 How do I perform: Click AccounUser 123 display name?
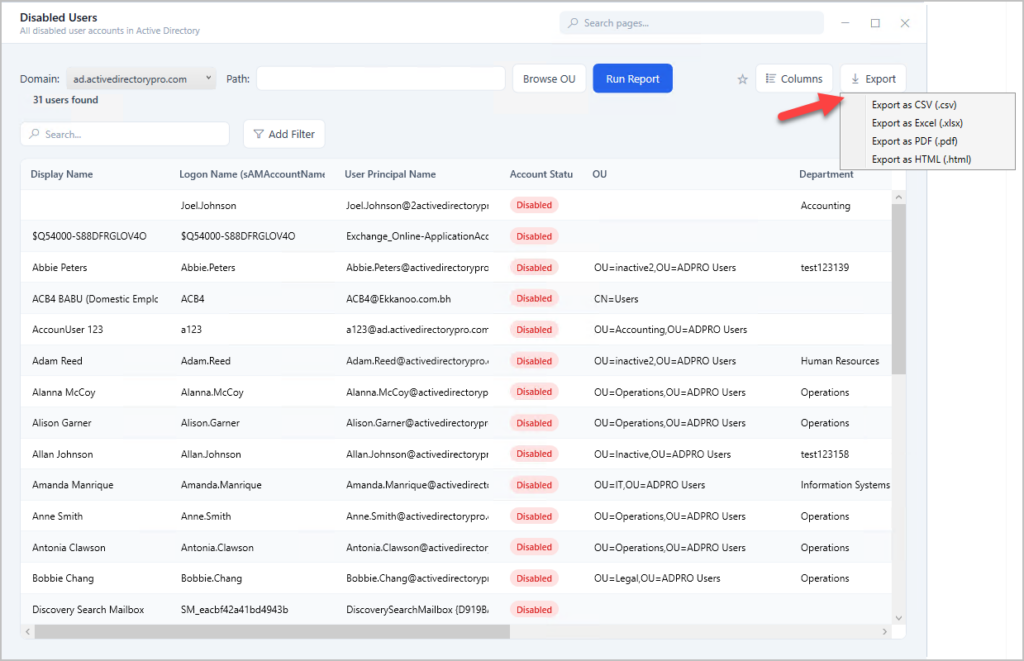pos(67,330)
